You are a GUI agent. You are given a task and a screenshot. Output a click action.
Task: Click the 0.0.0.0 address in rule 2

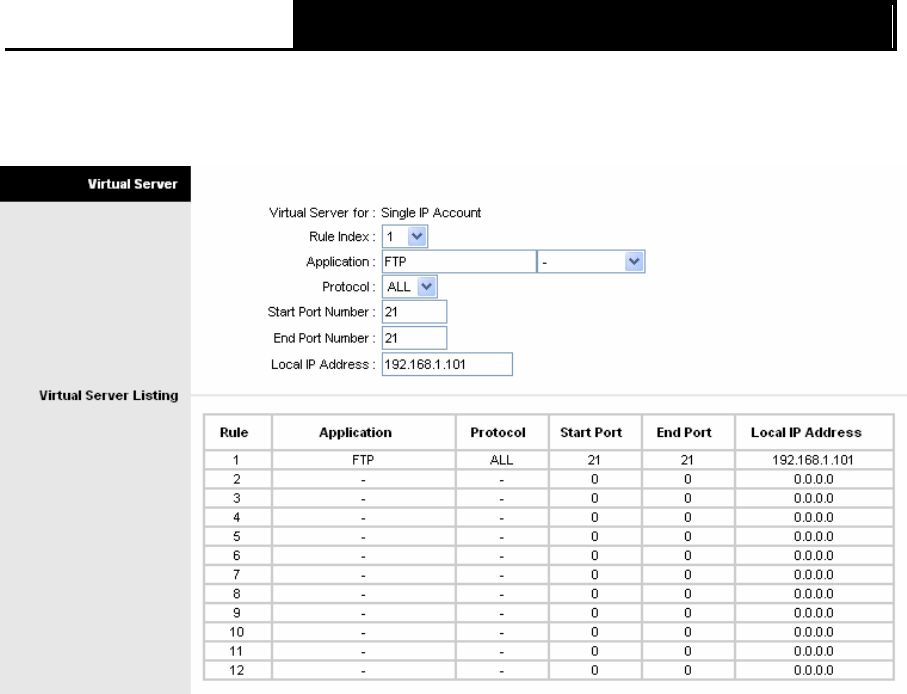pos(813,479)
